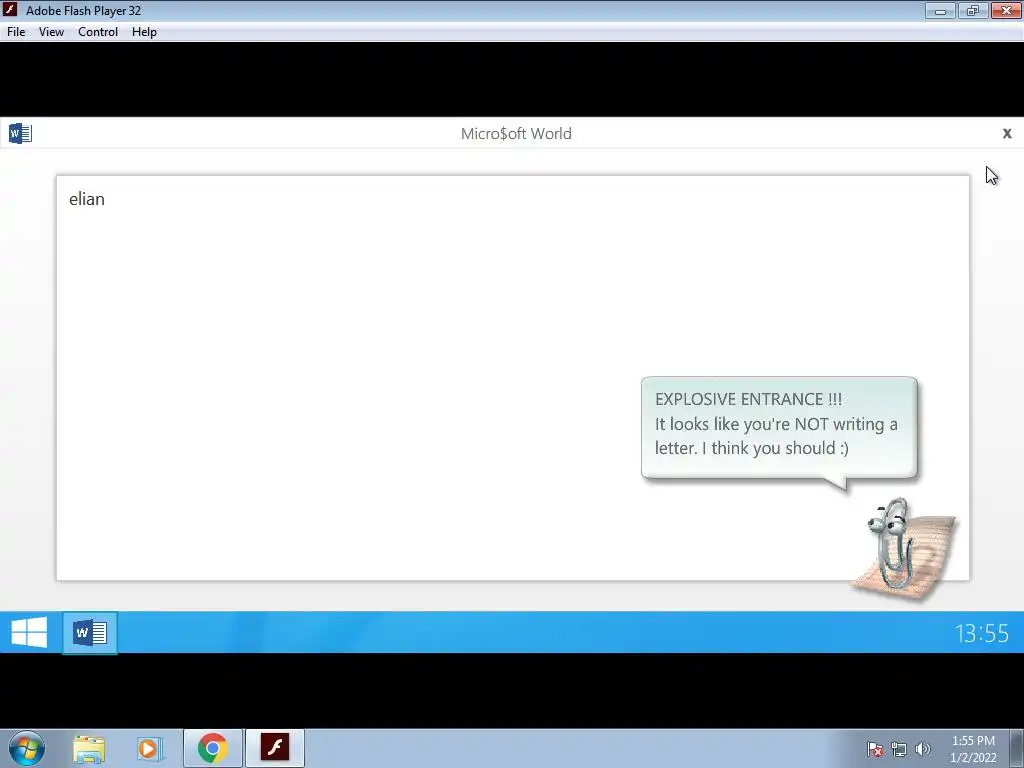Screen dimensions: 1024x768
Task: Close the Micro$oft World window with the x button
Action: pos(1007,133)
